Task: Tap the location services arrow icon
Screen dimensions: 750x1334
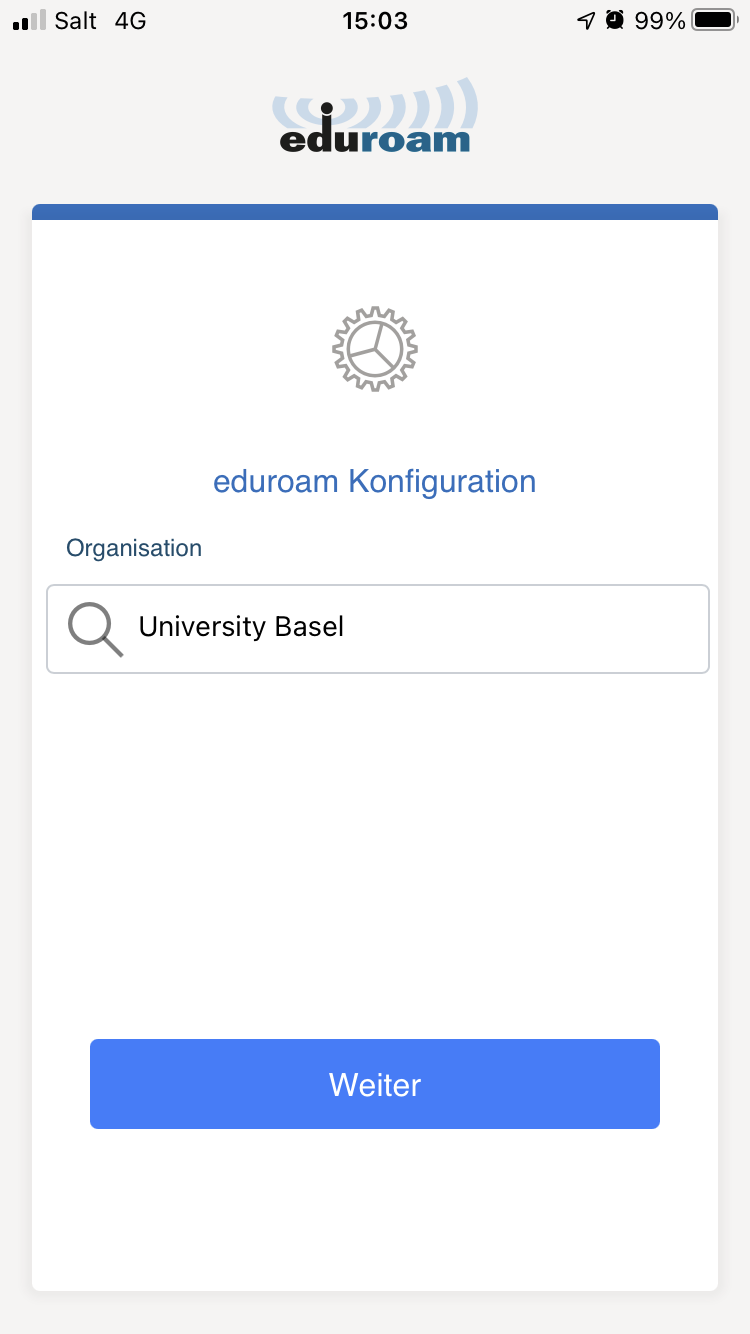Action: coord(586,21)
